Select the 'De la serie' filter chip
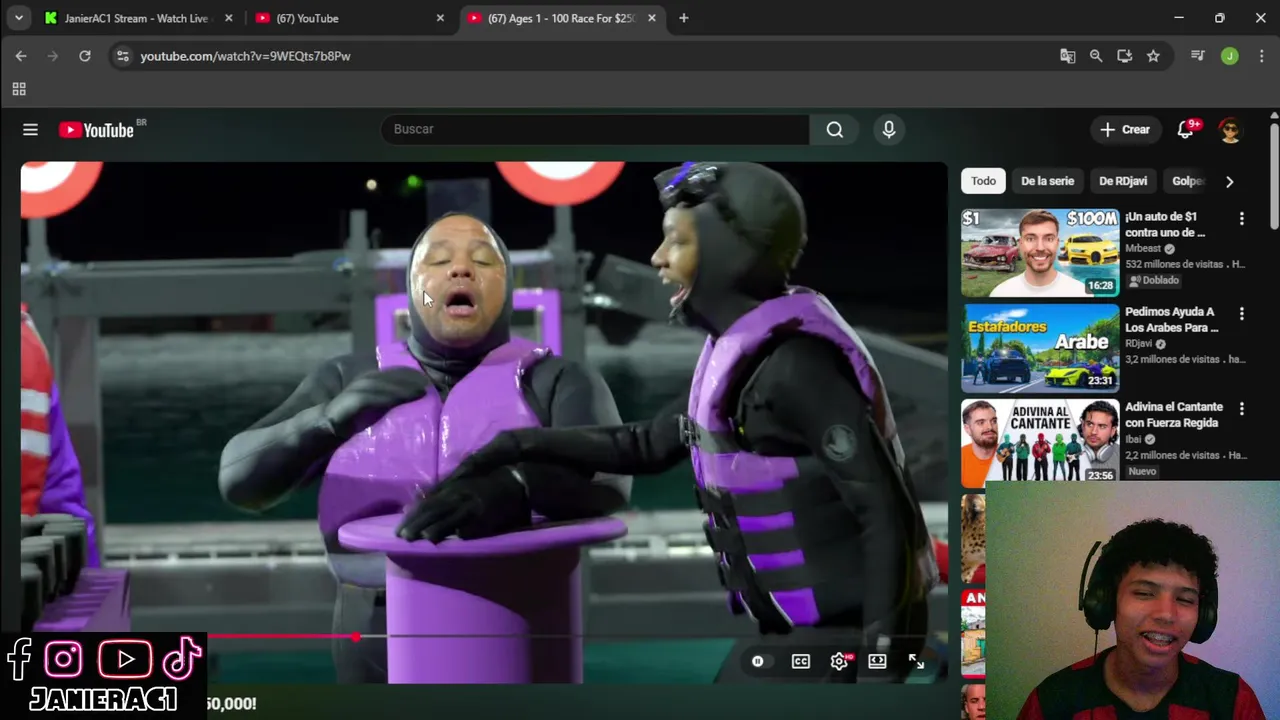This screenshot has height=720, width=1280. tap(1047, 181)
